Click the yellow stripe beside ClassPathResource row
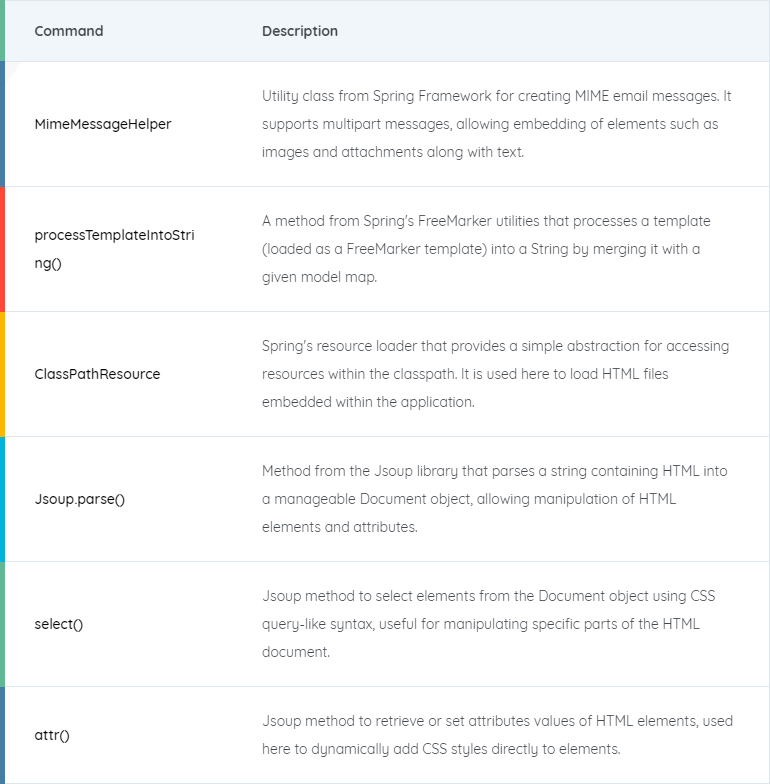The image size is (770, 784). click(x=2, y=374)
